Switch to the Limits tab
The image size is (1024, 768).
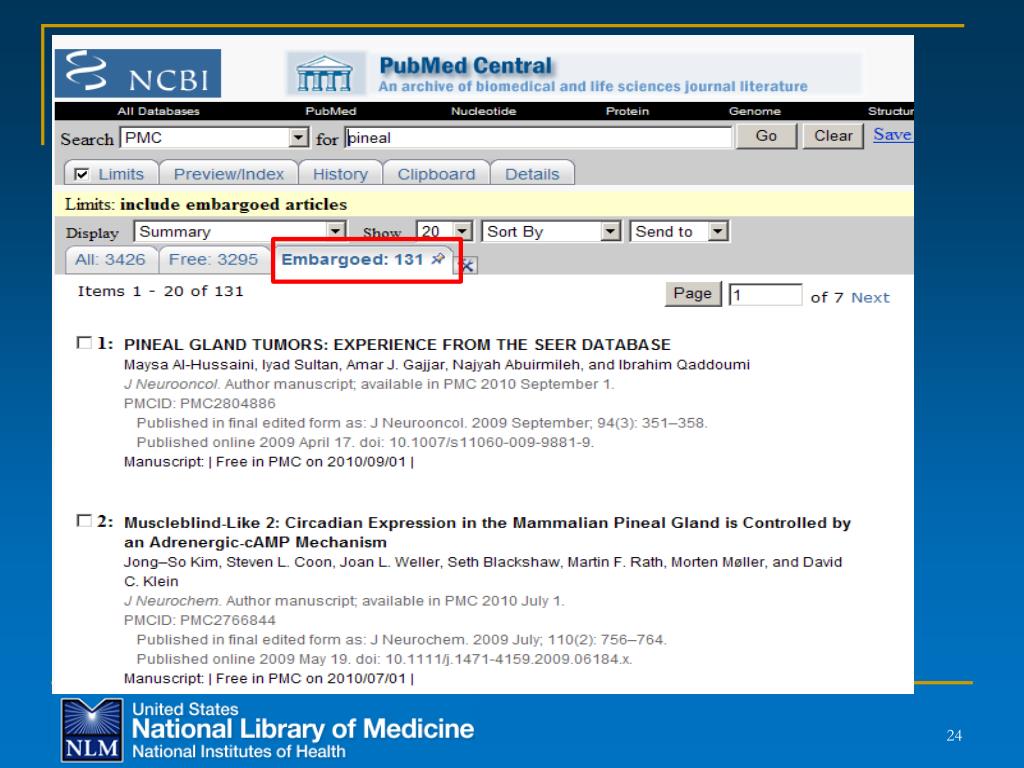tap(121, 174)
